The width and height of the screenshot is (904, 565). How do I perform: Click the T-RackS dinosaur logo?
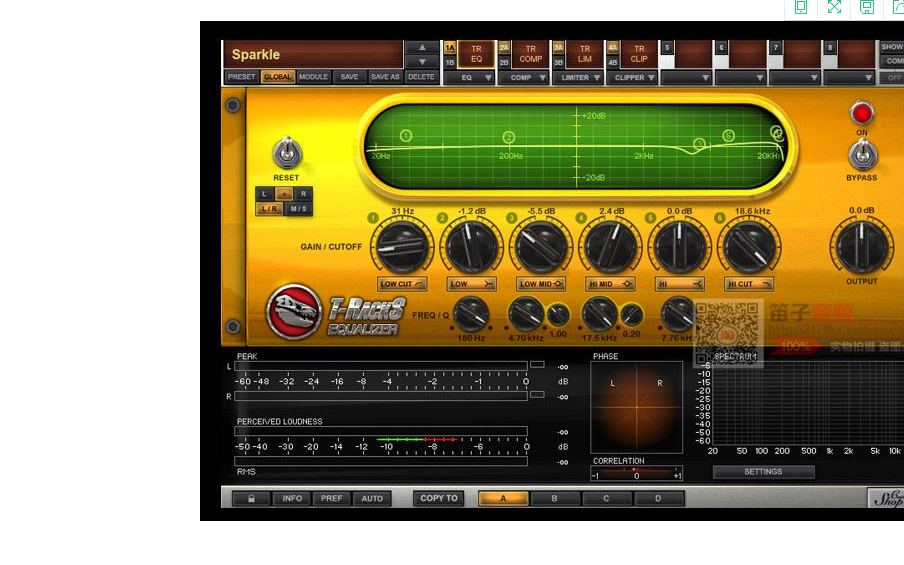293,311
